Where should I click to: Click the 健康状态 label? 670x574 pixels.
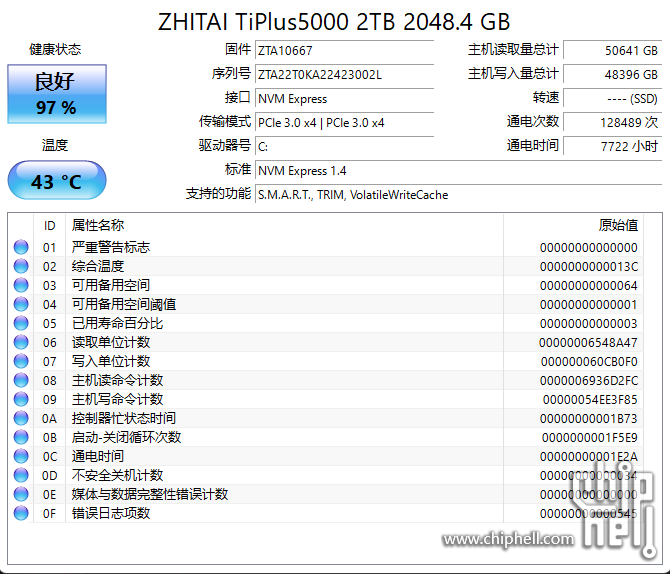[x=55, y=49]
